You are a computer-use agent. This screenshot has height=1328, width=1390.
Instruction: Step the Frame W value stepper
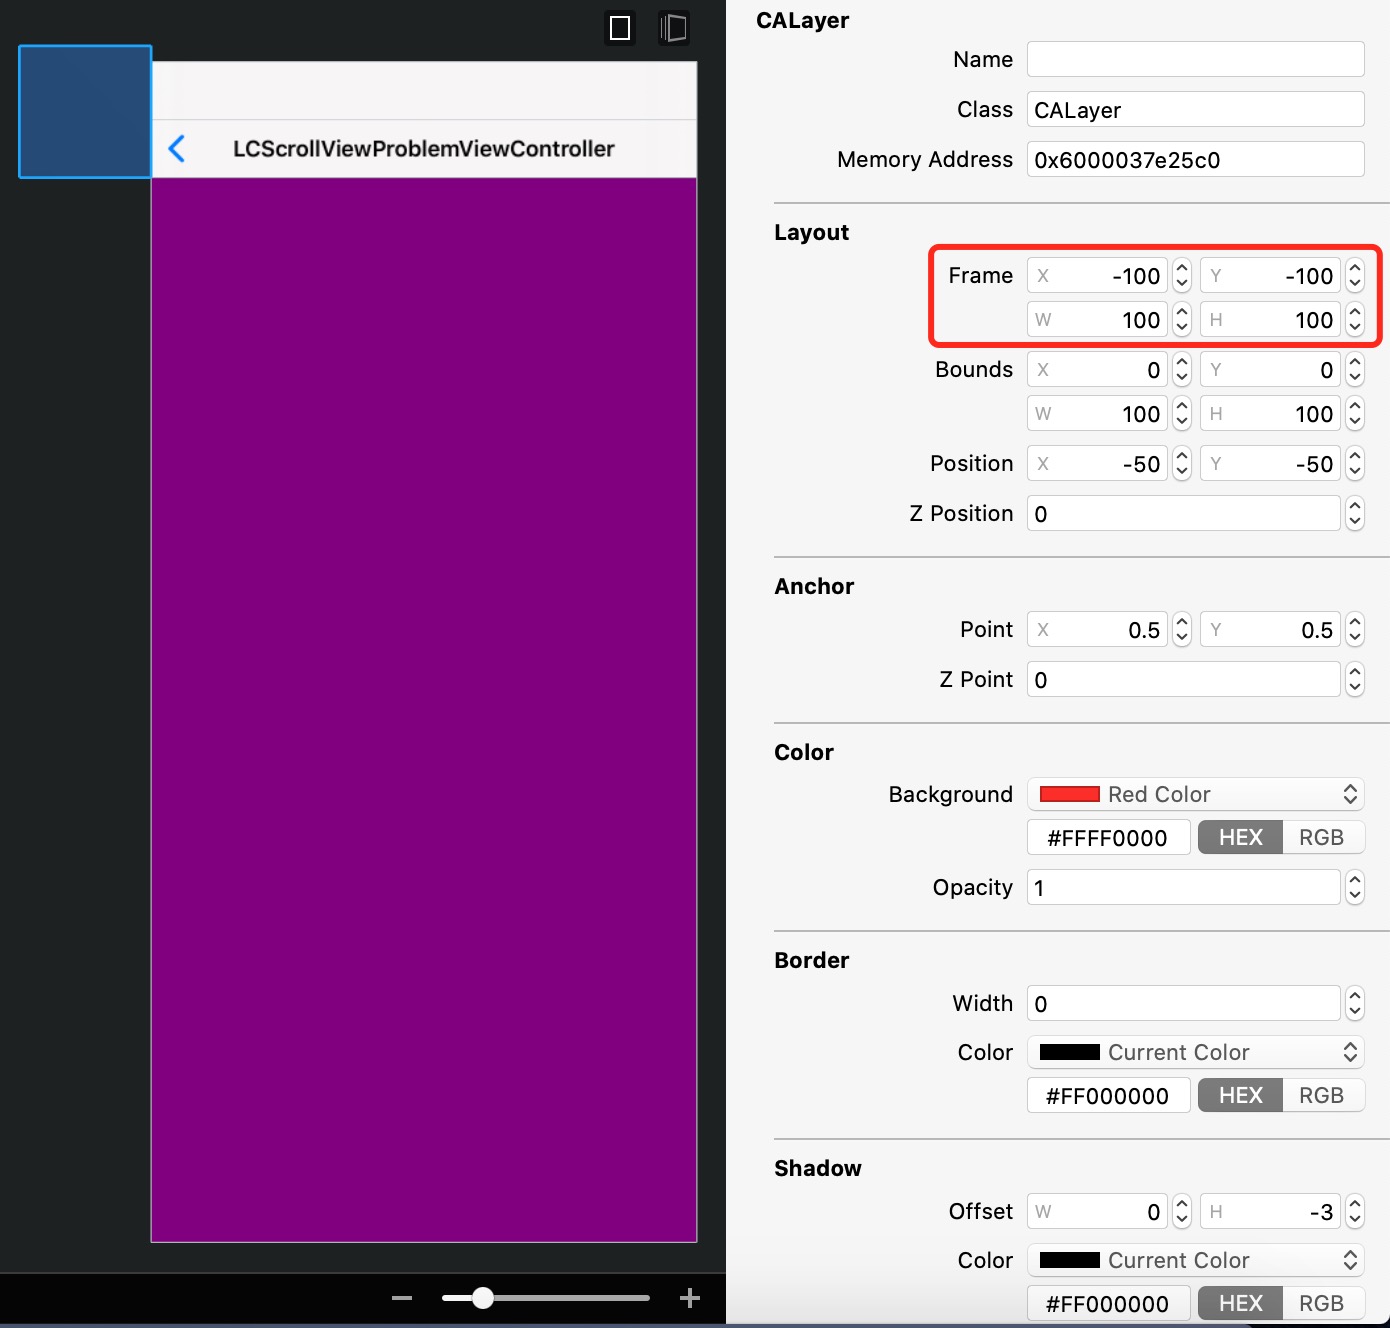tap(1182, 319)
